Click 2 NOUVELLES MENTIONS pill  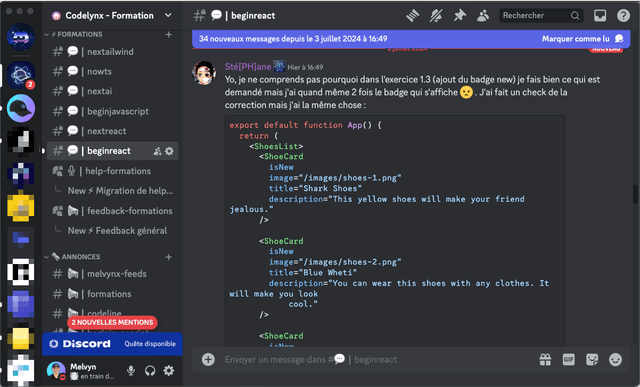point(112,322)
